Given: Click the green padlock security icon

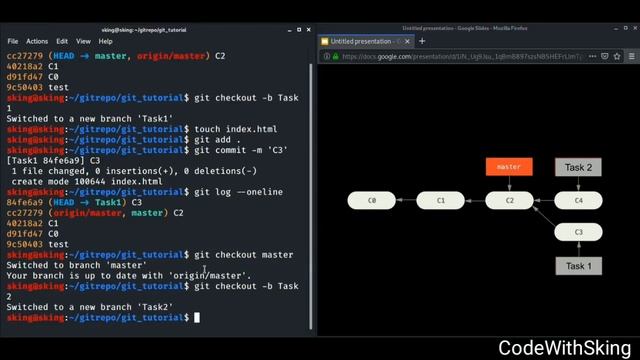Looking at the screenshot, I should [336, 56].
